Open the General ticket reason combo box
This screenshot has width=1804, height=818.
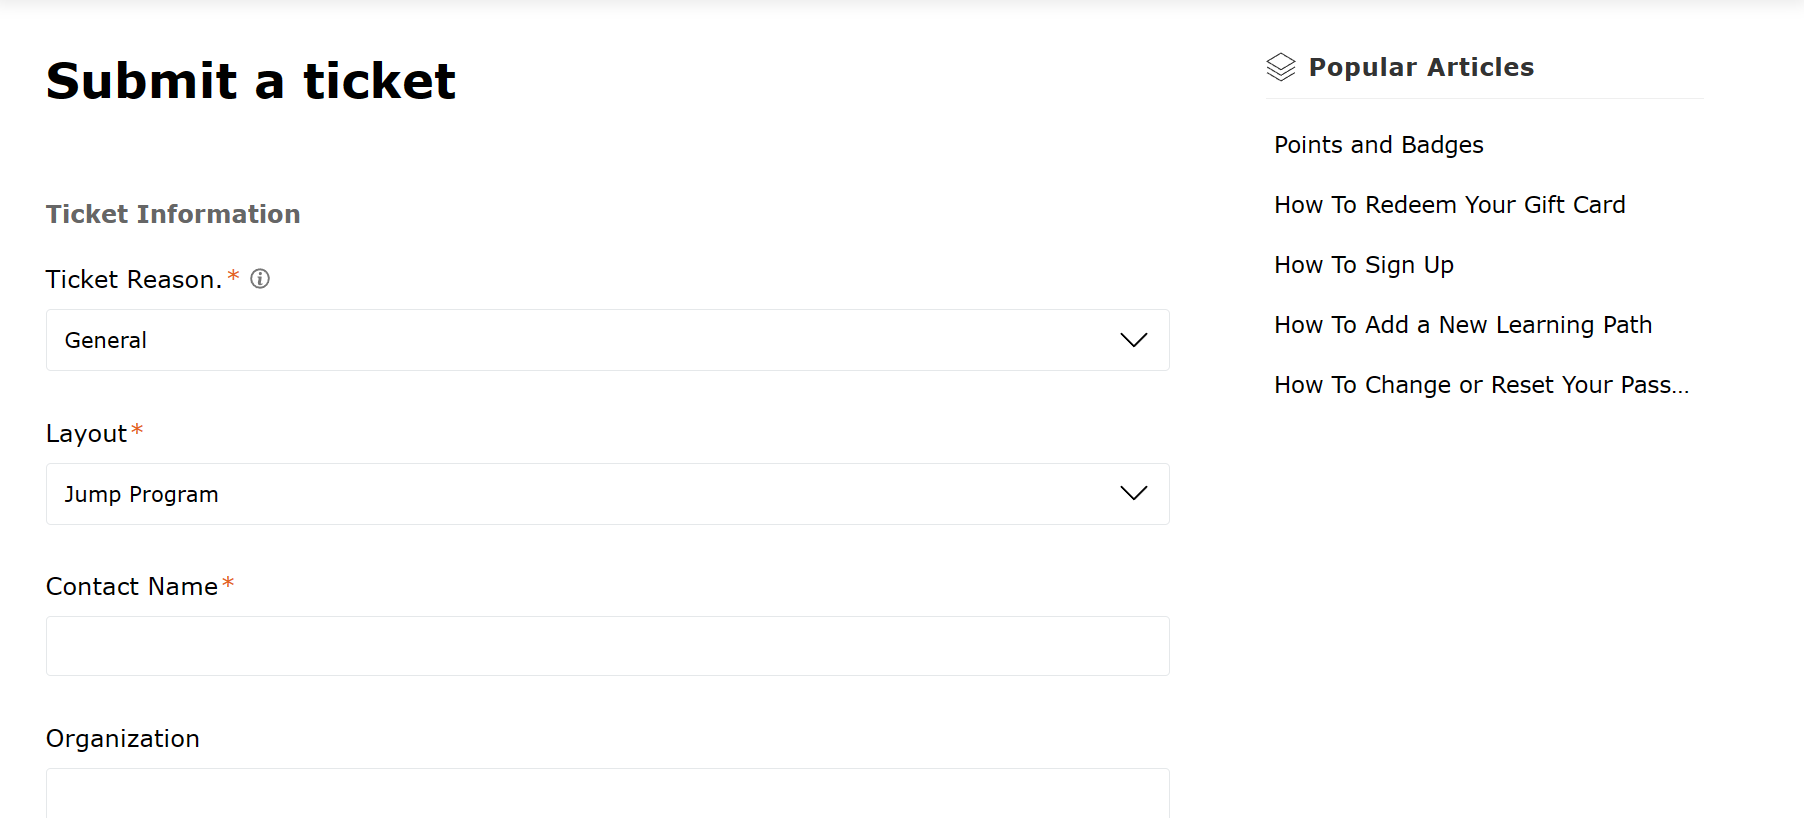(x=608, y=340)
